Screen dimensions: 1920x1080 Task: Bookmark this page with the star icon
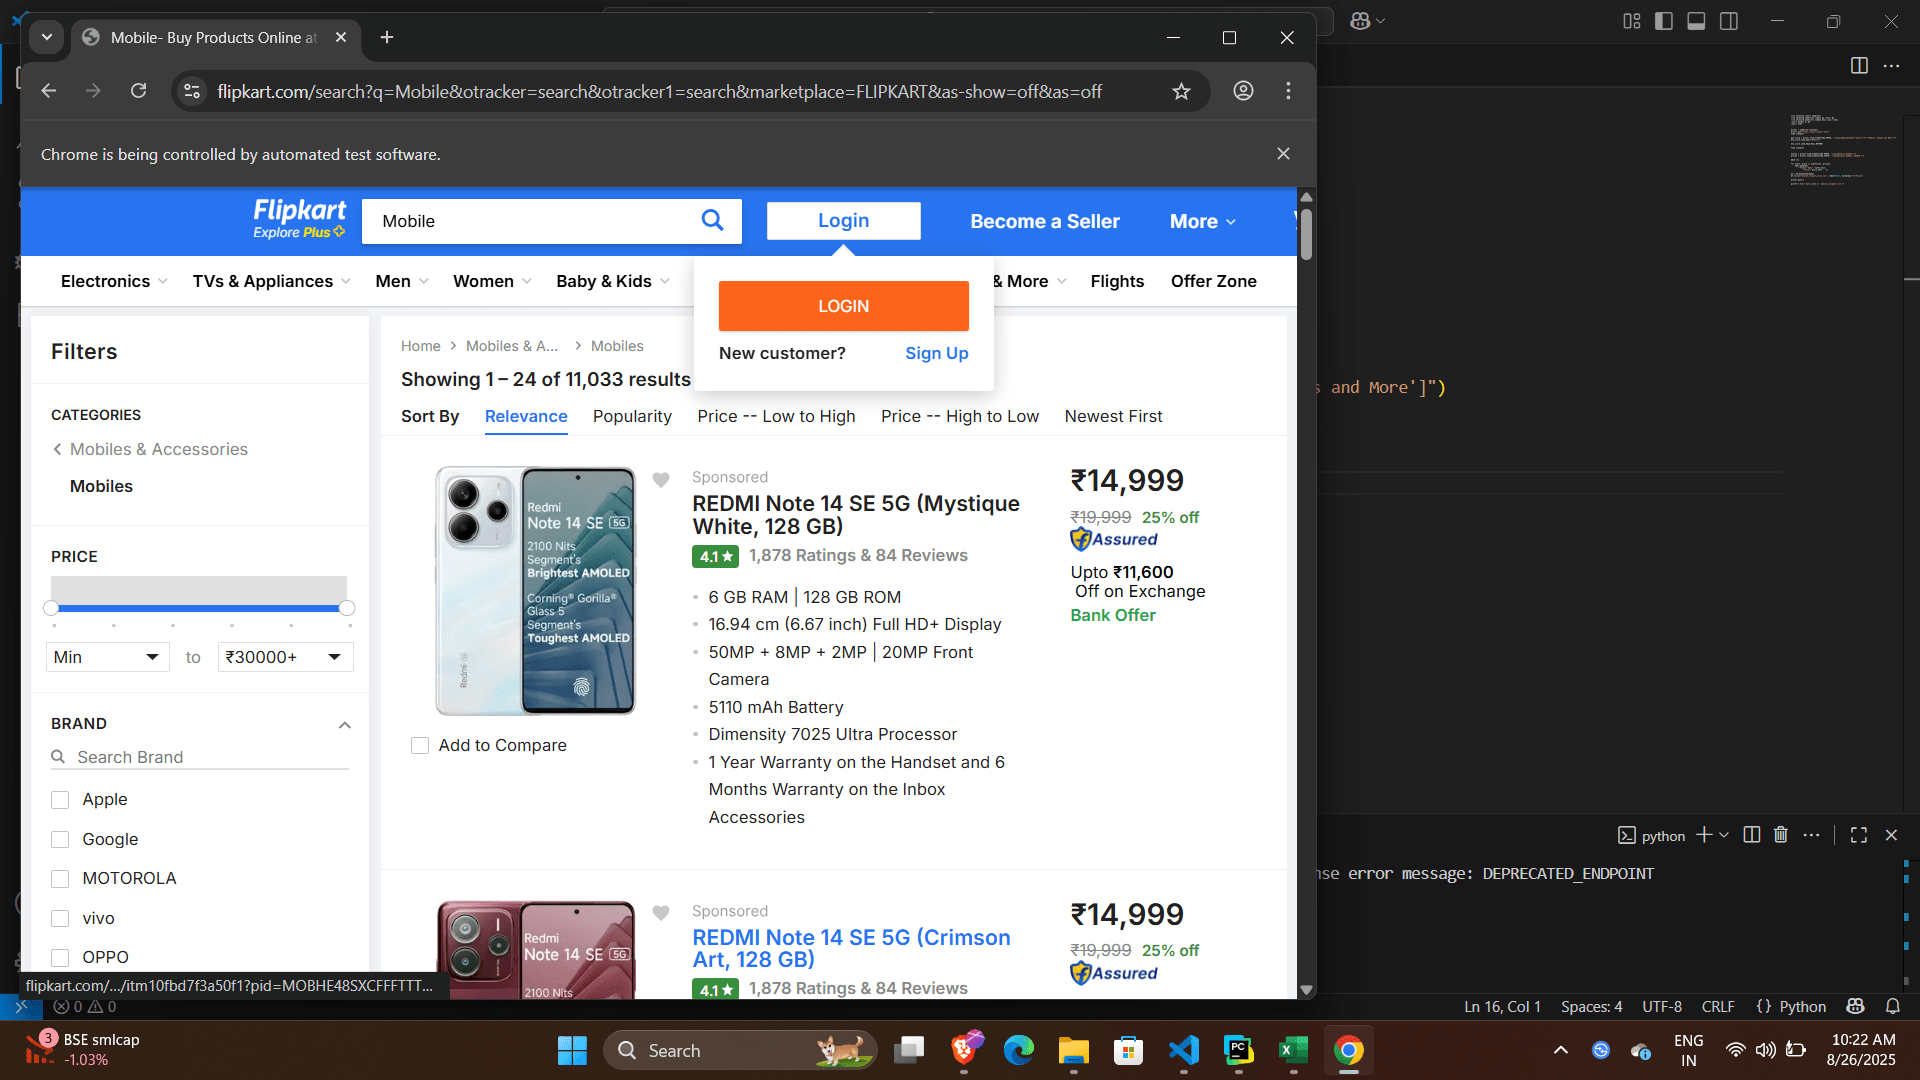coord(1181,91)
